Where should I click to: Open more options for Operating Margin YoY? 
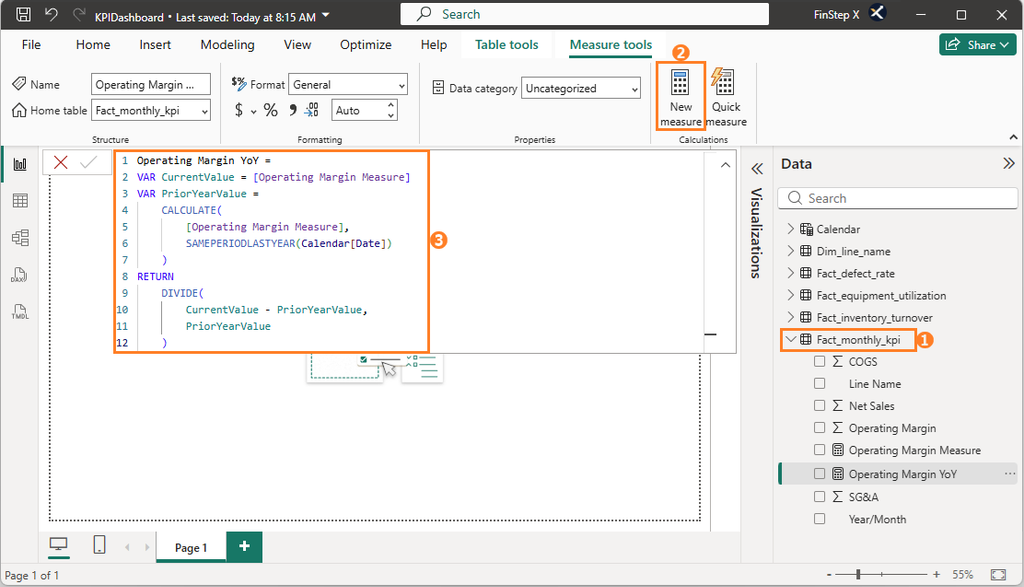tap(1010, 474)
